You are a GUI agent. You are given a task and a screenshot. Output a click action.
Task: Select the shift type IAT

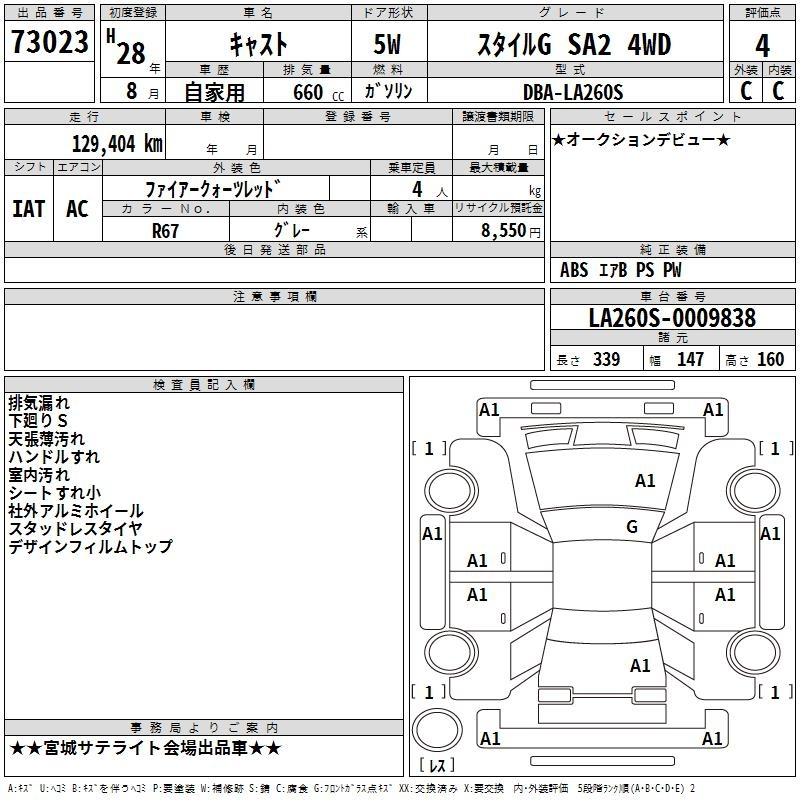pos(29,209)
